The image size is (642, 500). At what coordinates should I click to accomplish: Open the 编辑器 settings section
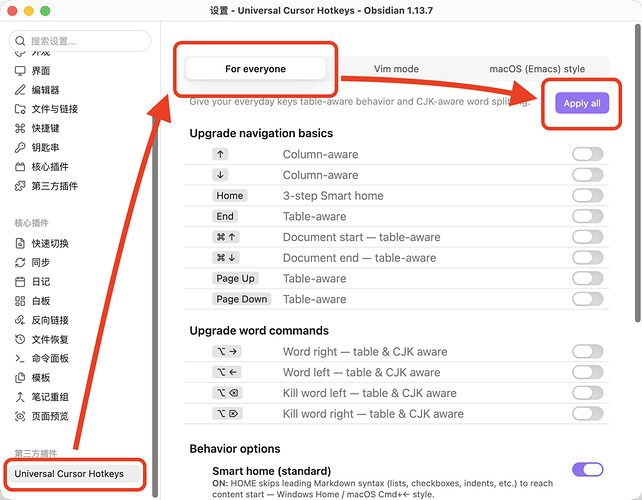45,90
